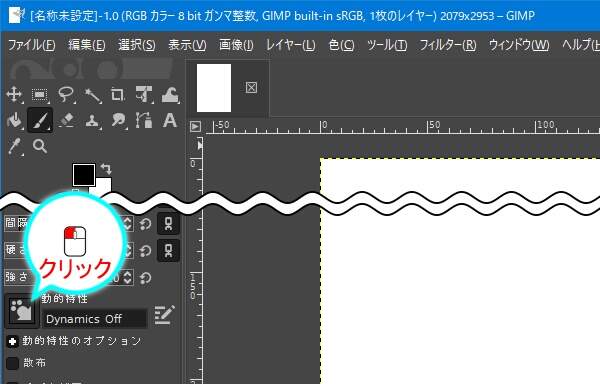Swap foreground and background colors
The height and width of the screenshot is (384, 600).
click(106, 168)
